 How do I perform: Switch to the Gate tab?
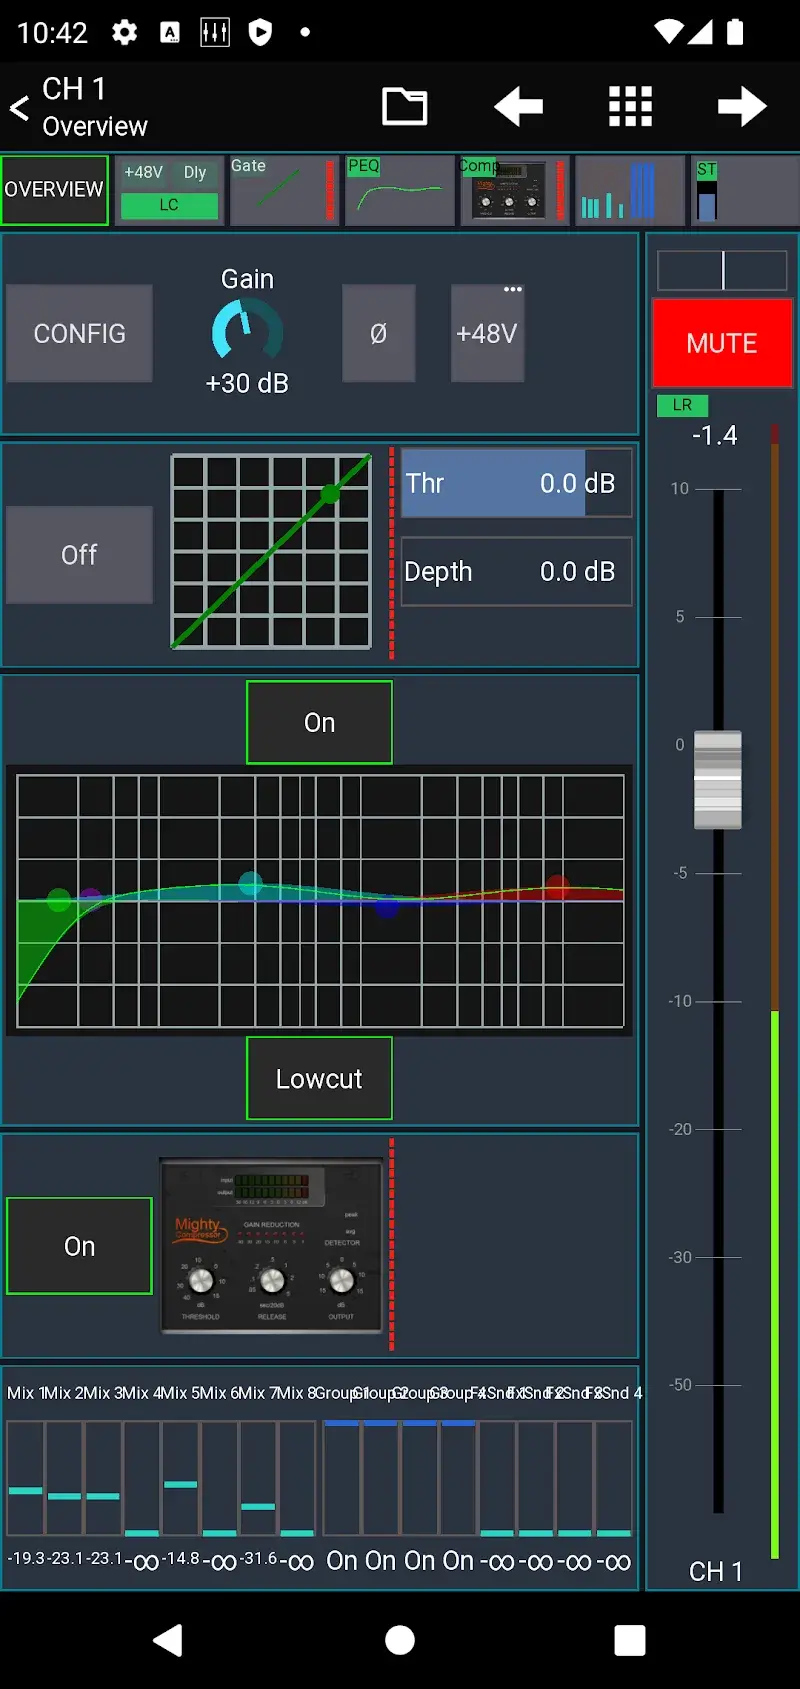(x=282, y=190)
